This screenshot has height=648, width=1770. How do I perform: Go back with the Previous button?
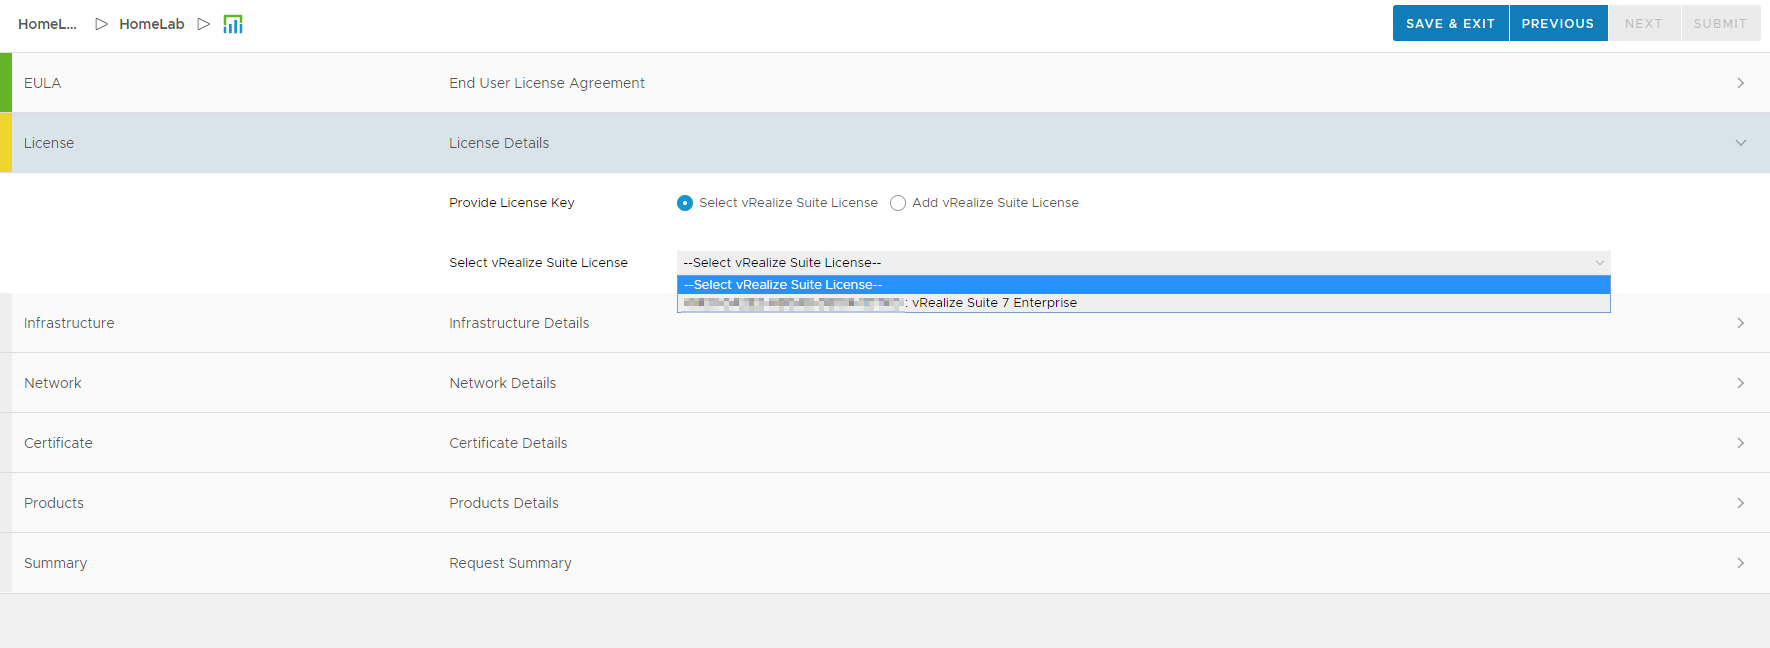point(1557,23)
